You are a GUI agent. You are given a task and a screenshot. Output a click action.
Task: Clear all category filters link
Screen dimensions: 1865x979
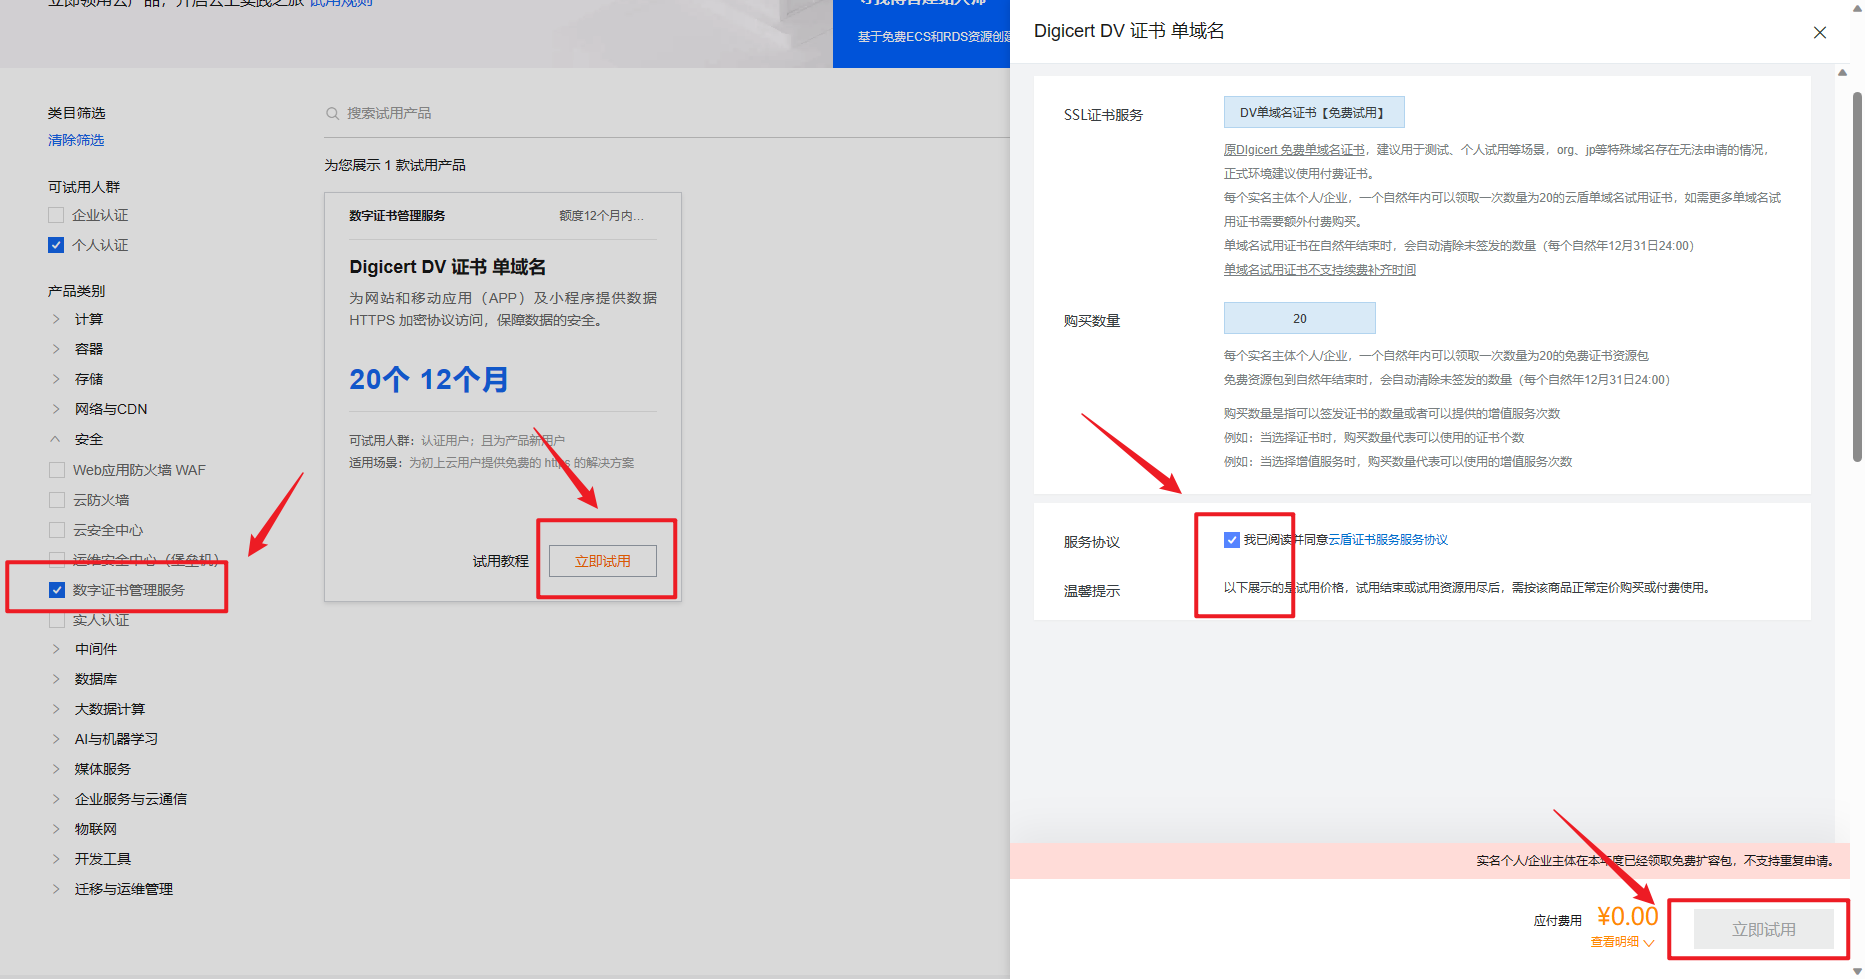pos(76,140)
